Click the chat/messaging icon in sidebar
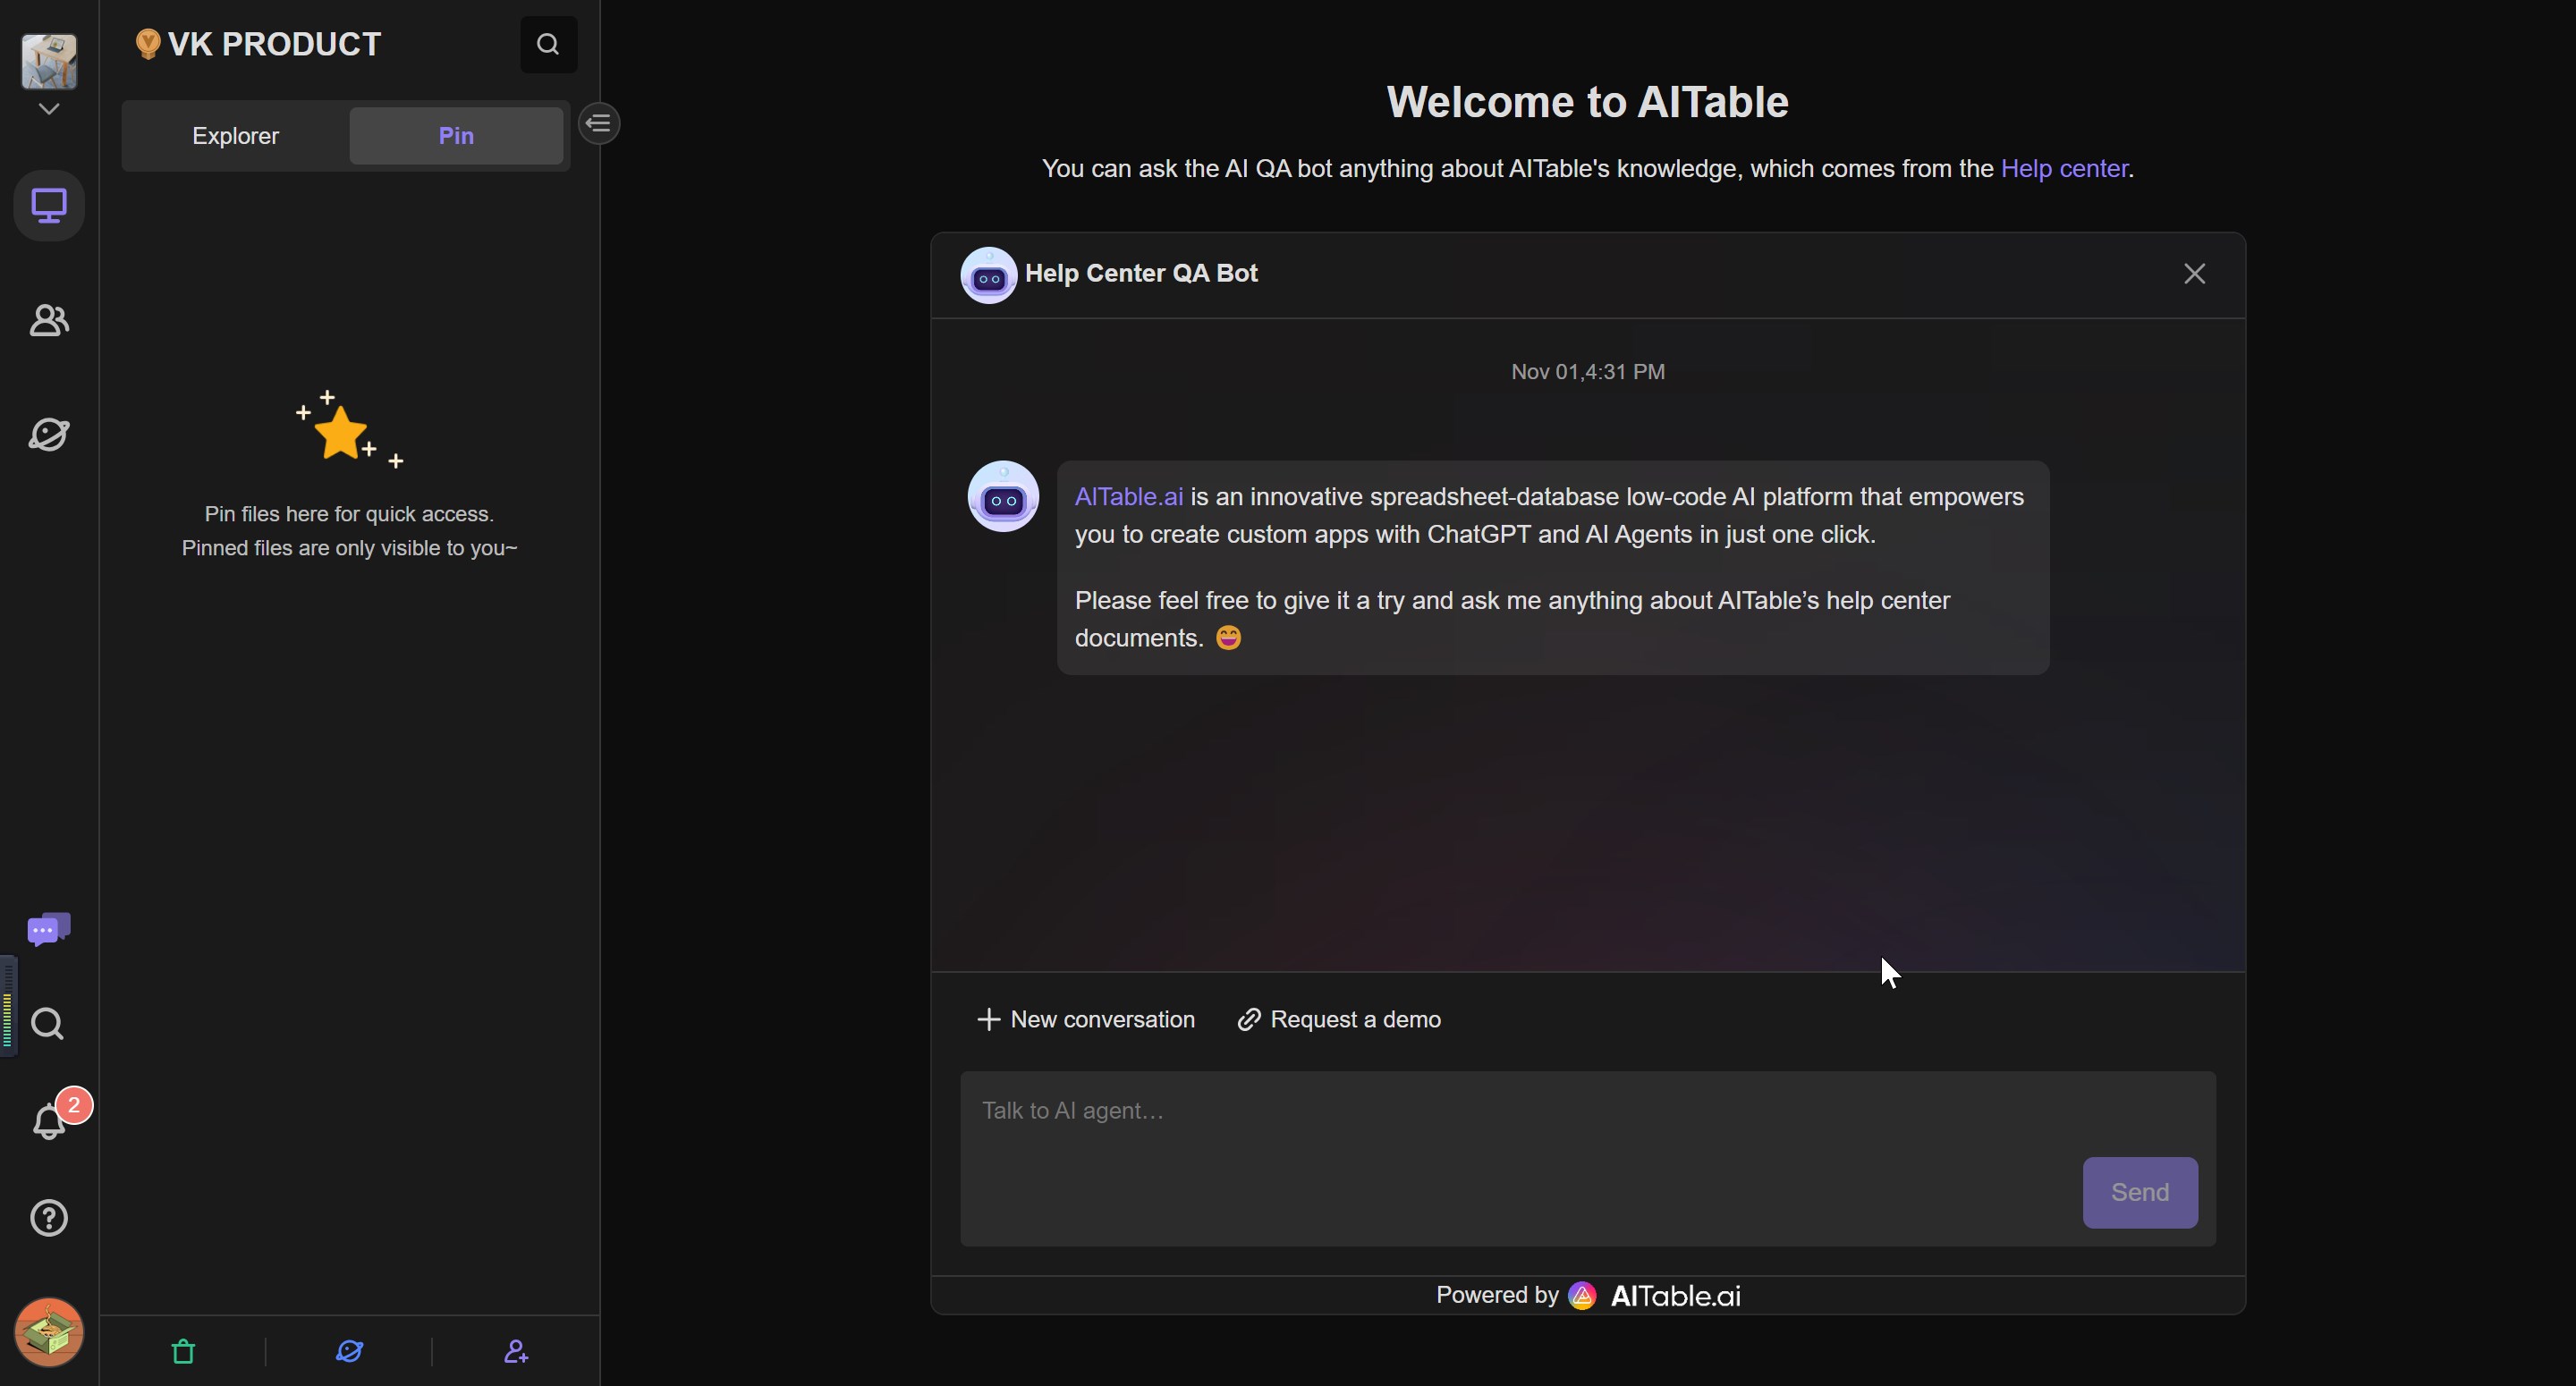 (47, 928)
